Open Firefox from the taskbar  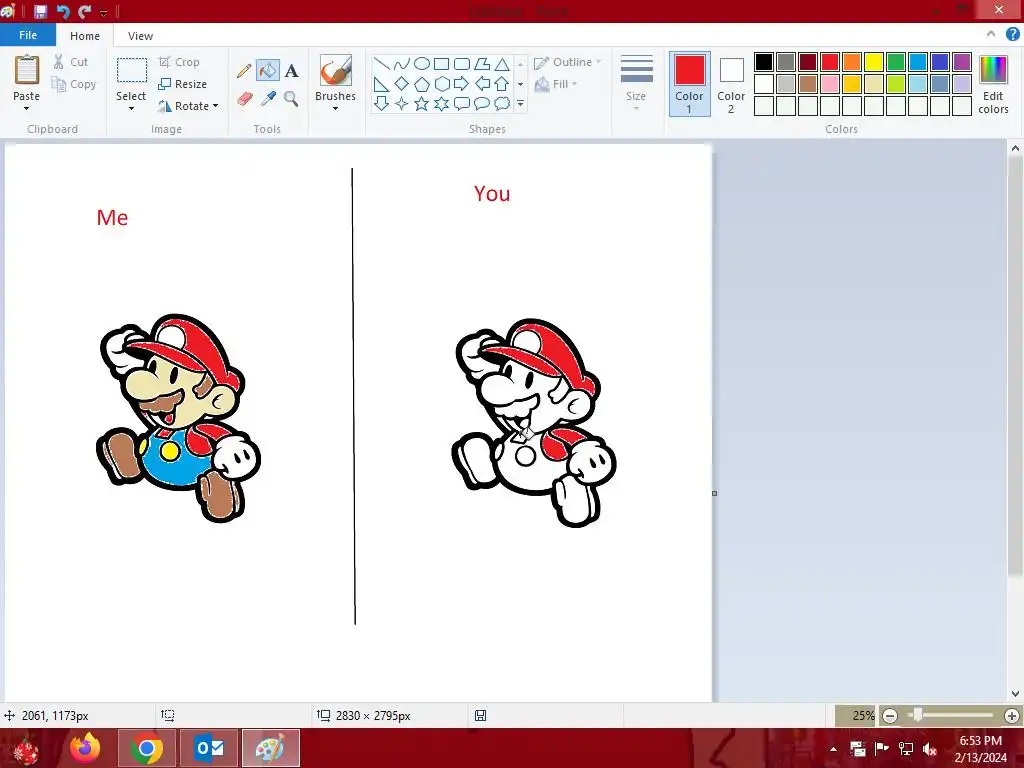tap(86, 748)
